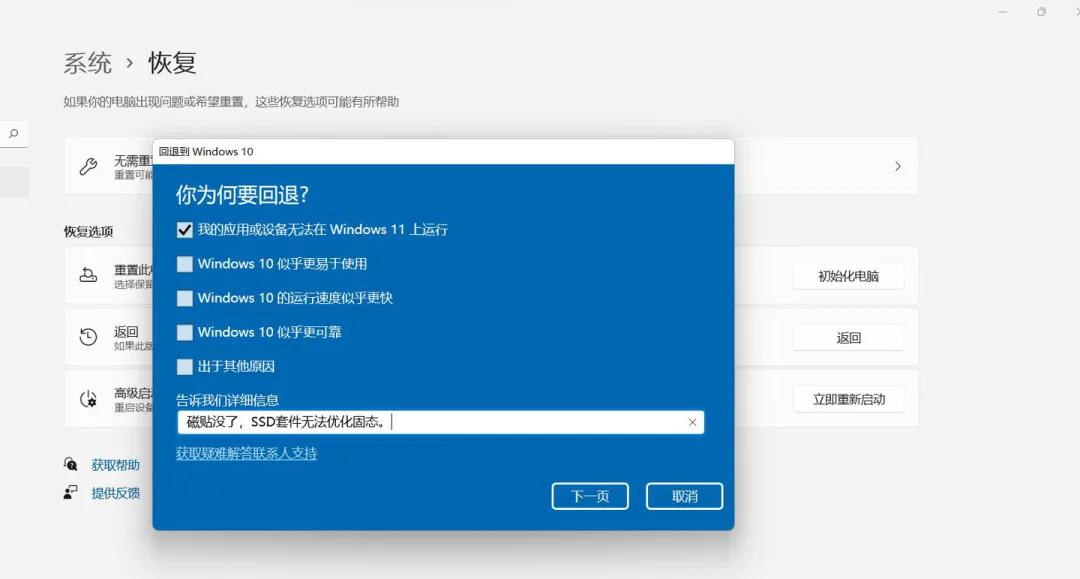Expand the troubleshooting row via its chevron
Viewport: 1080px width, 579px height.
tap(897, 166)
